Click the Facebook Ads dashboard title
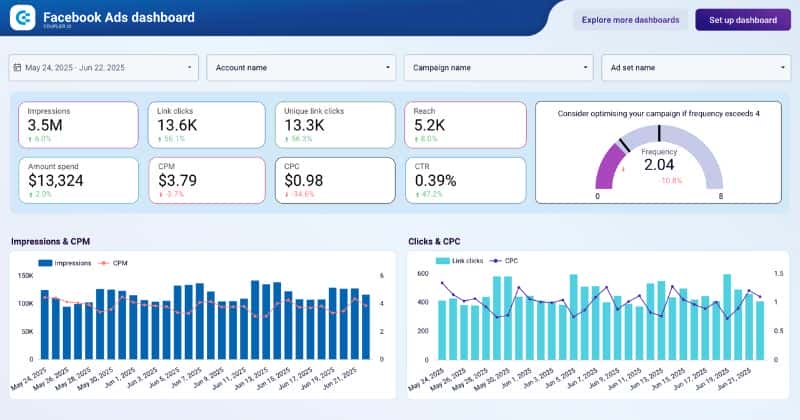This screenshot has height=420, width=800. [x=119, y=17]
